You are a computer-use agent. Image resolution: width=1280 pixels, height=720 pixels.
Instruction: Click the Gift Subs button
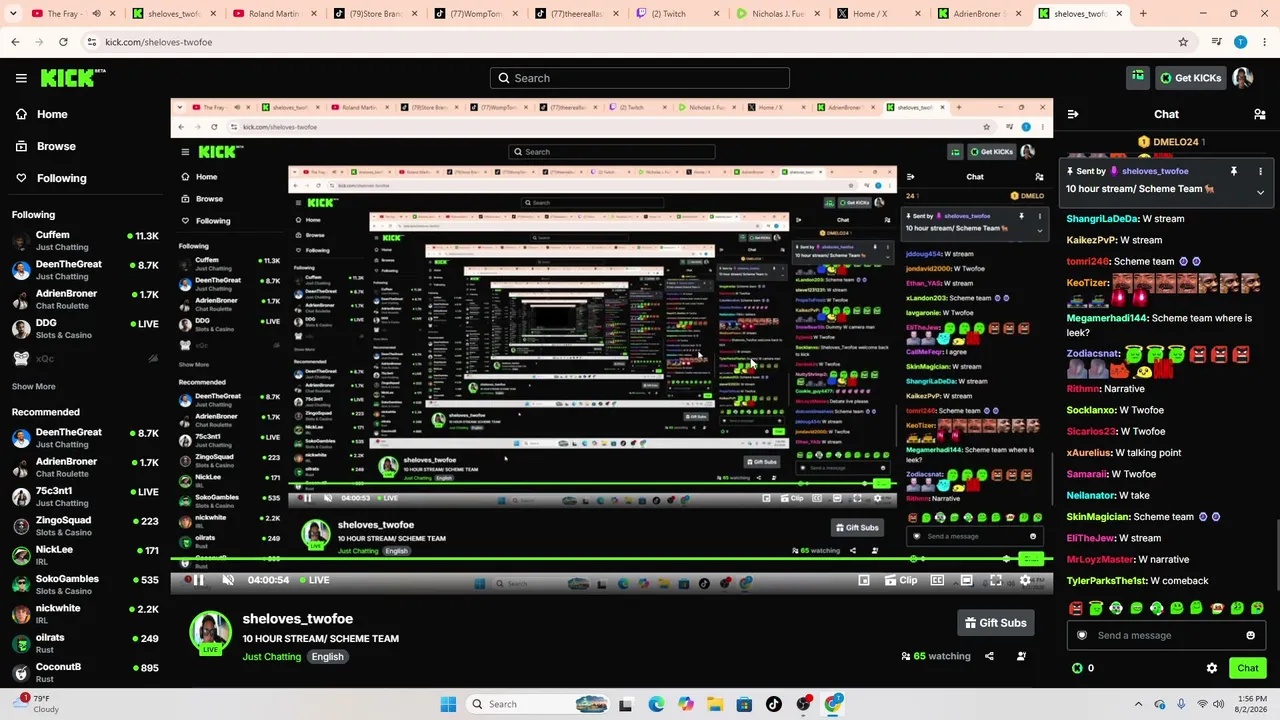(x=995, y=623)
